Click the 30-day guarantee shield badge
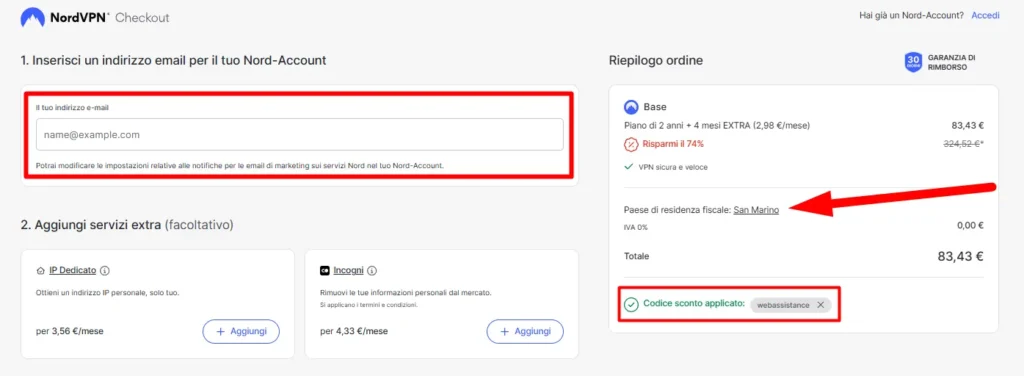Viewport: 1024px width, 376px height. point(912,63)
